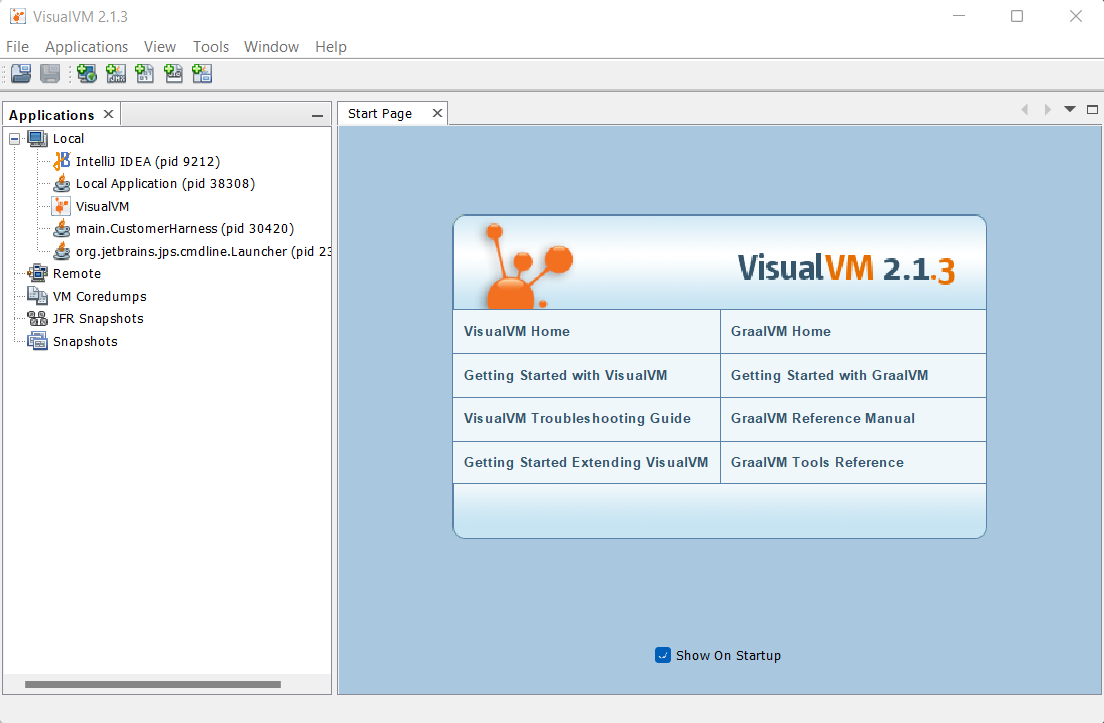Image resolution: width=1104 pixels, height=723 pixels.
Task: Close the Applications panel tab
Action: (x=108, y=114)
